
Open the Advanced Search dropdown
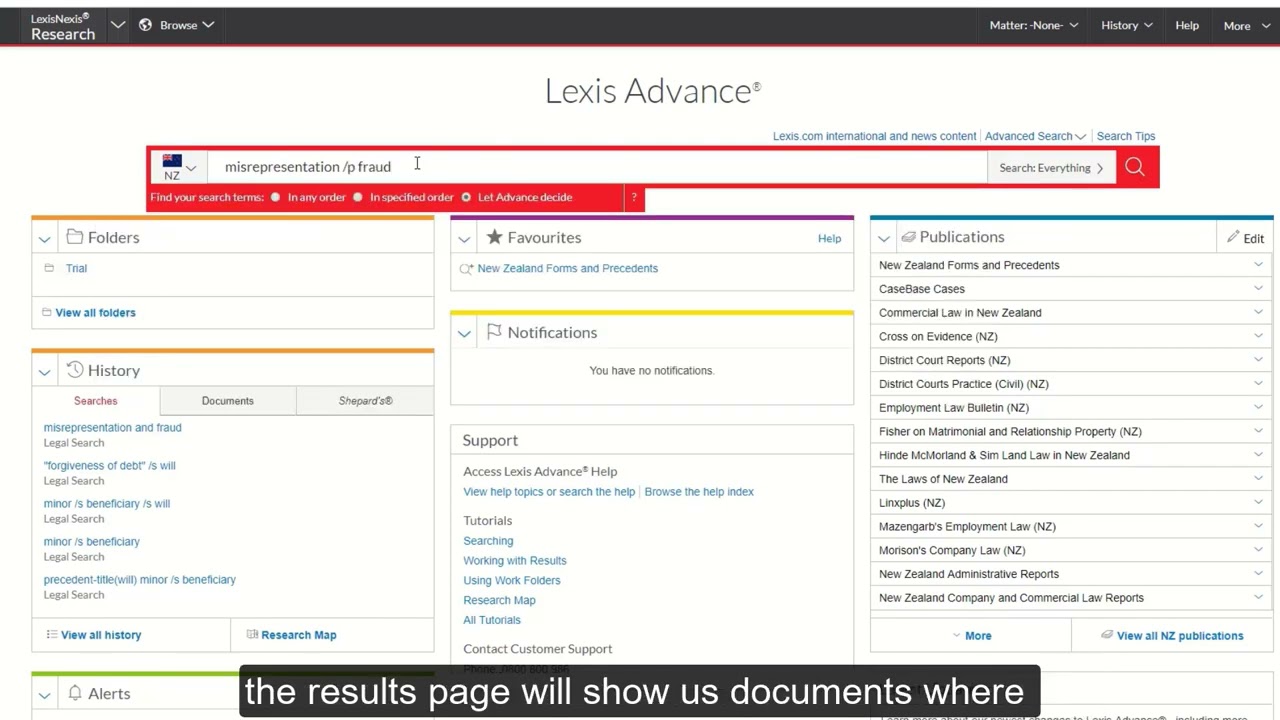pyautogui.click(x=1035, y=136)
